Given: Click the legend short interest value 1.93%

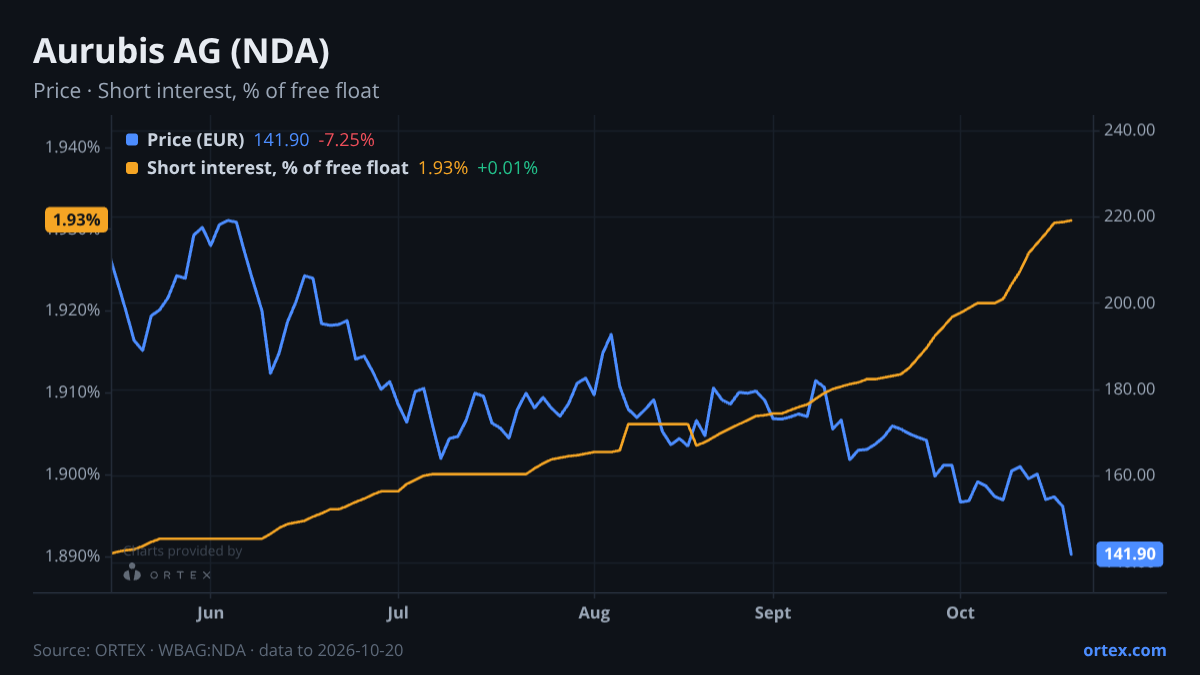Looking at the screenshot, I should point(443,168).
